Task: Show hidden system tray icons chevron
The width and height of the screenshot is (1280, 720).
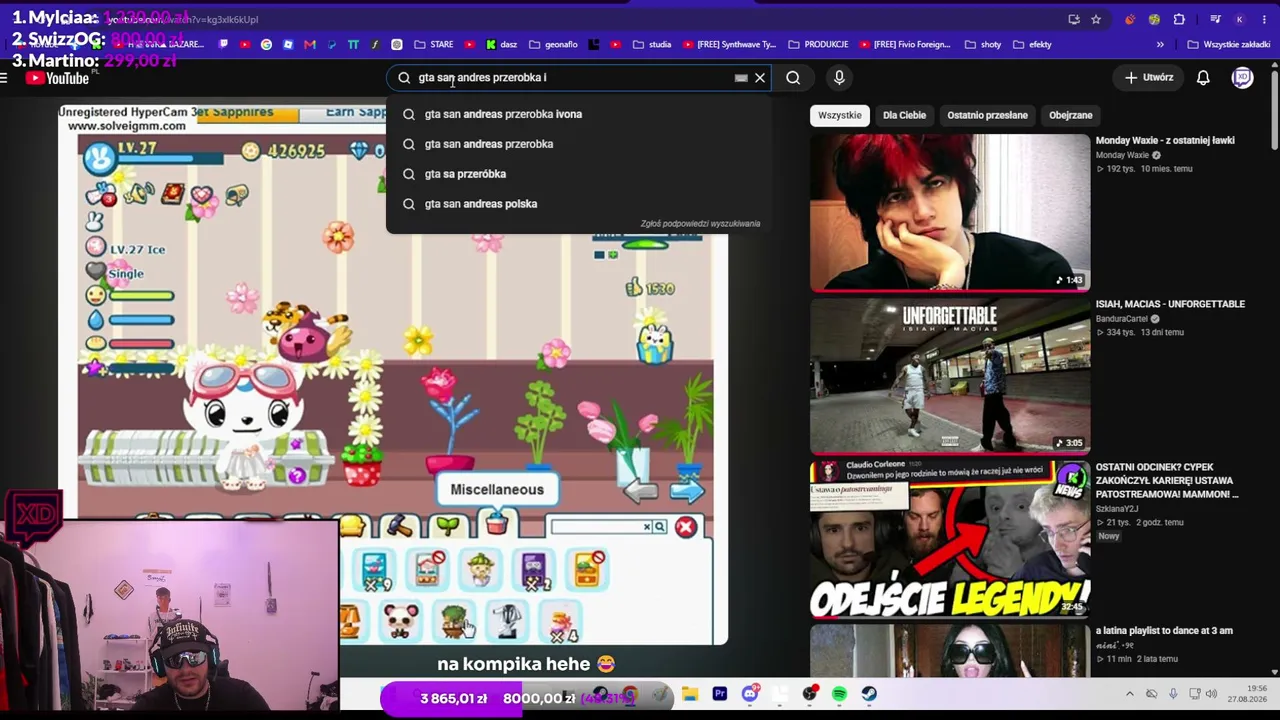Action: pos(1130,694)
